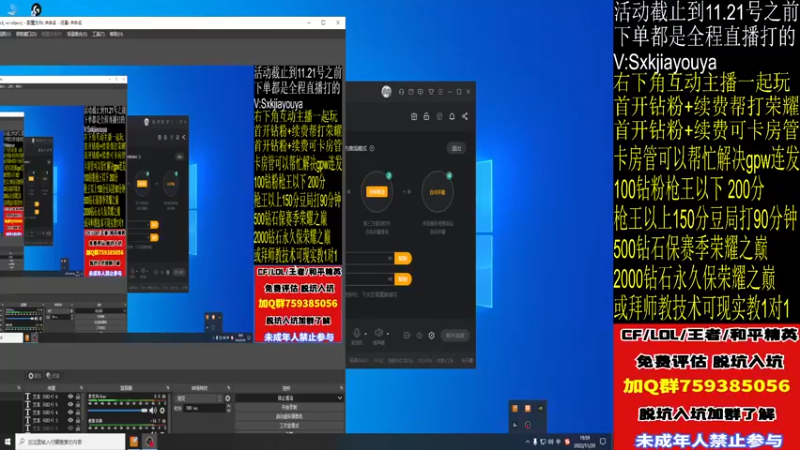Click help icon beside streaming mode label
Screen dimensions: 800x450
[x=372, y=148]
